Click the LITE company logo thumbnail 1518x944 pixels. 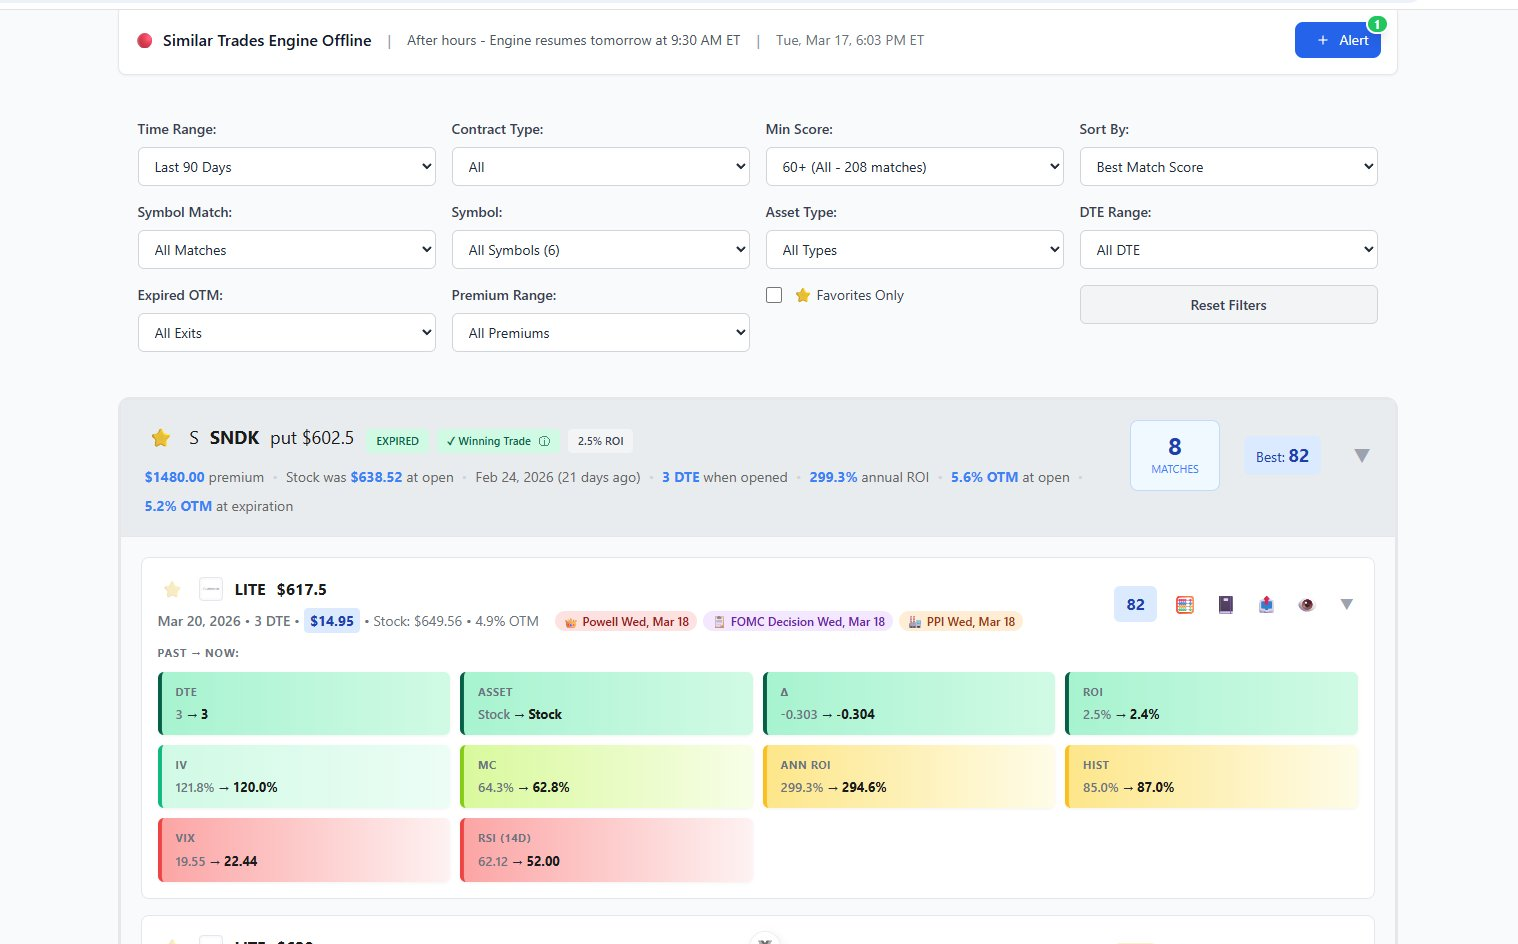[x=211, y=589]
